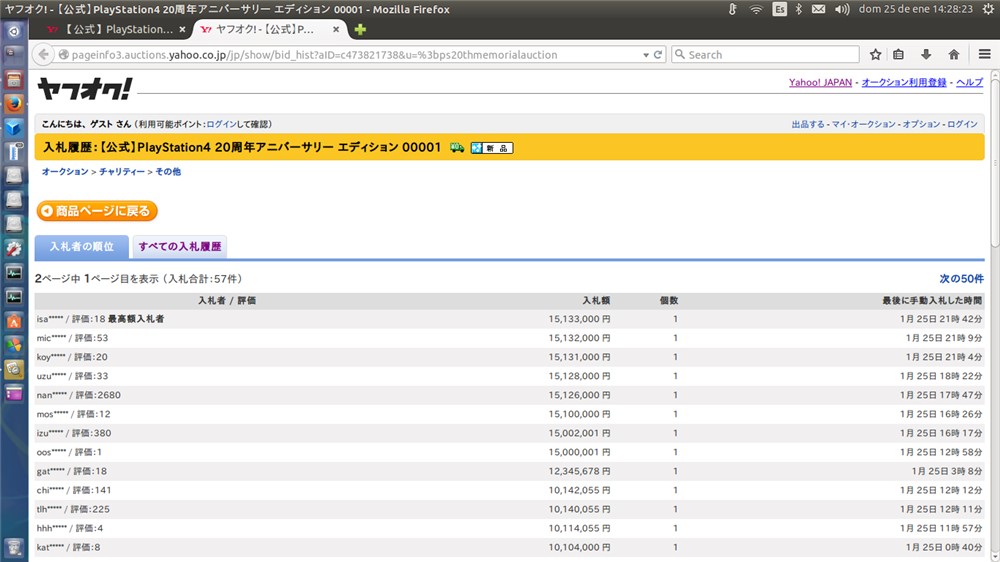Click bidder row hhh***** / 評価:4
This screenshot has height=562, width=1000.
[510, 528]
